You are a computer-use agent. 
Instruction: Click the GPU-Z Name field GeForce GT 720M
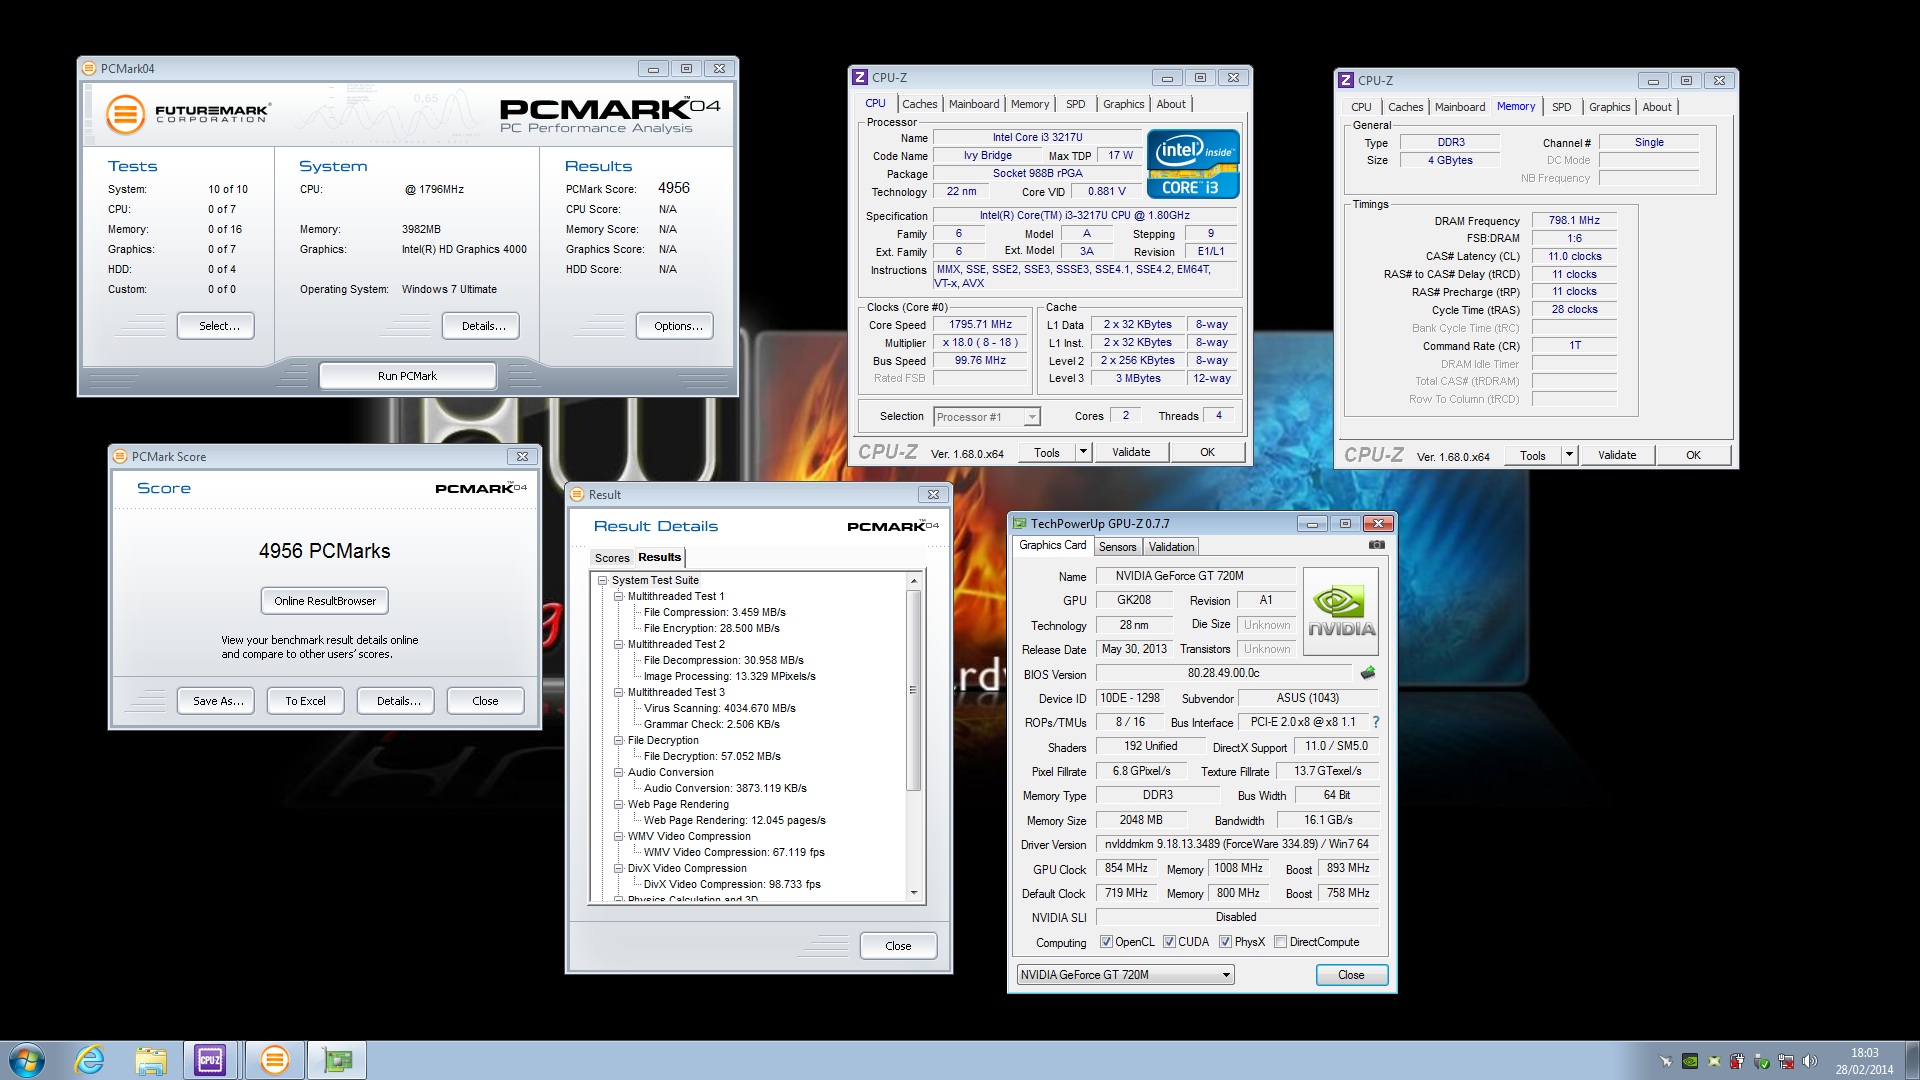pyautogui.click(x=1195, y=576)
